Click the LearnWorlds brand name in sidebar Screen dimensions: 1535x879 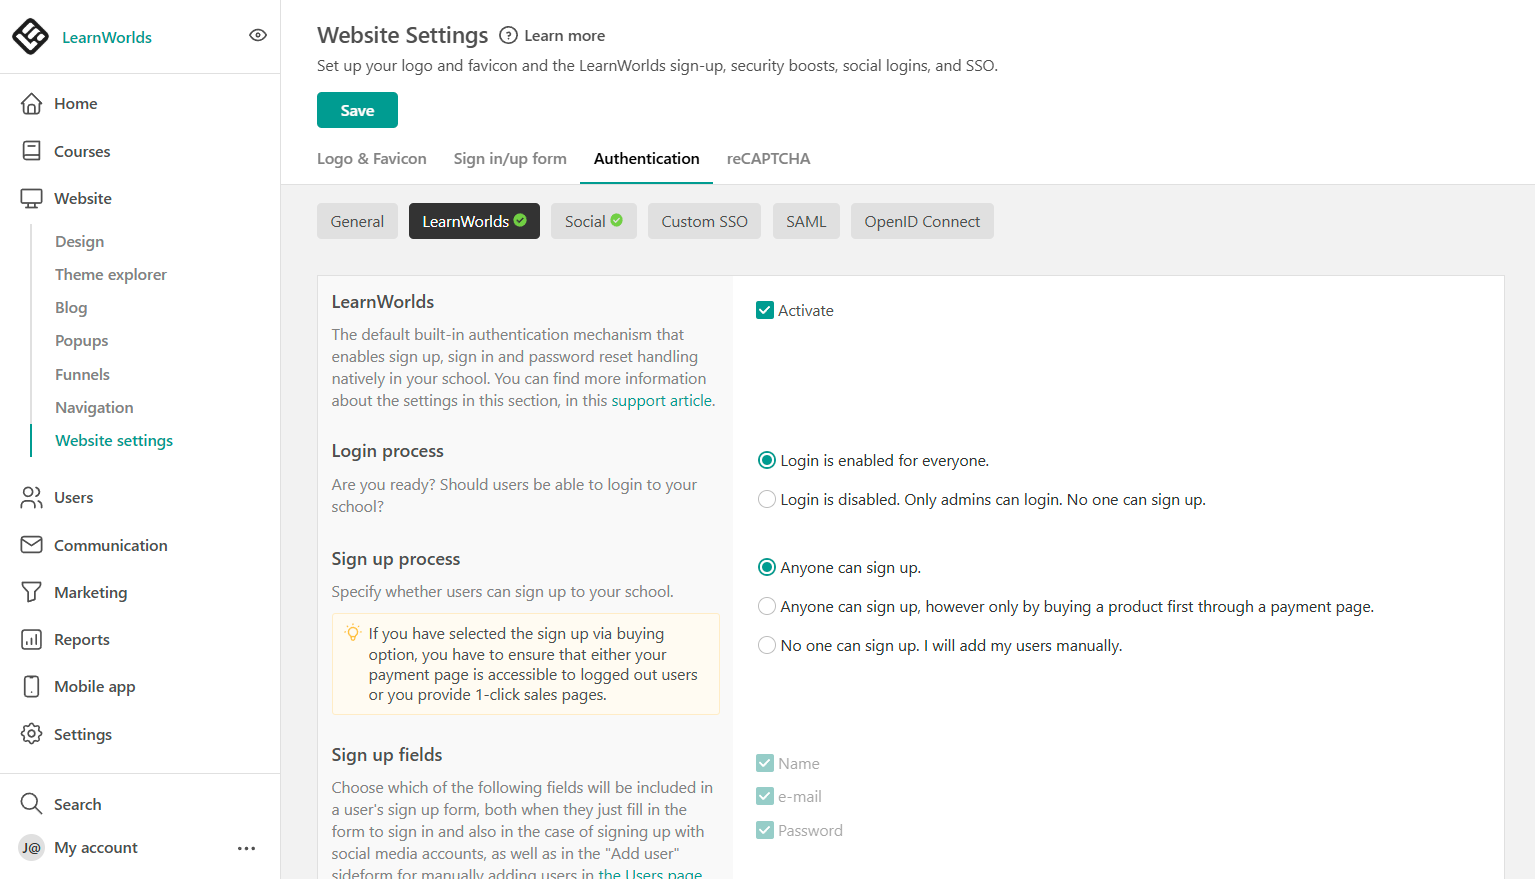click(x=107, y=37)
